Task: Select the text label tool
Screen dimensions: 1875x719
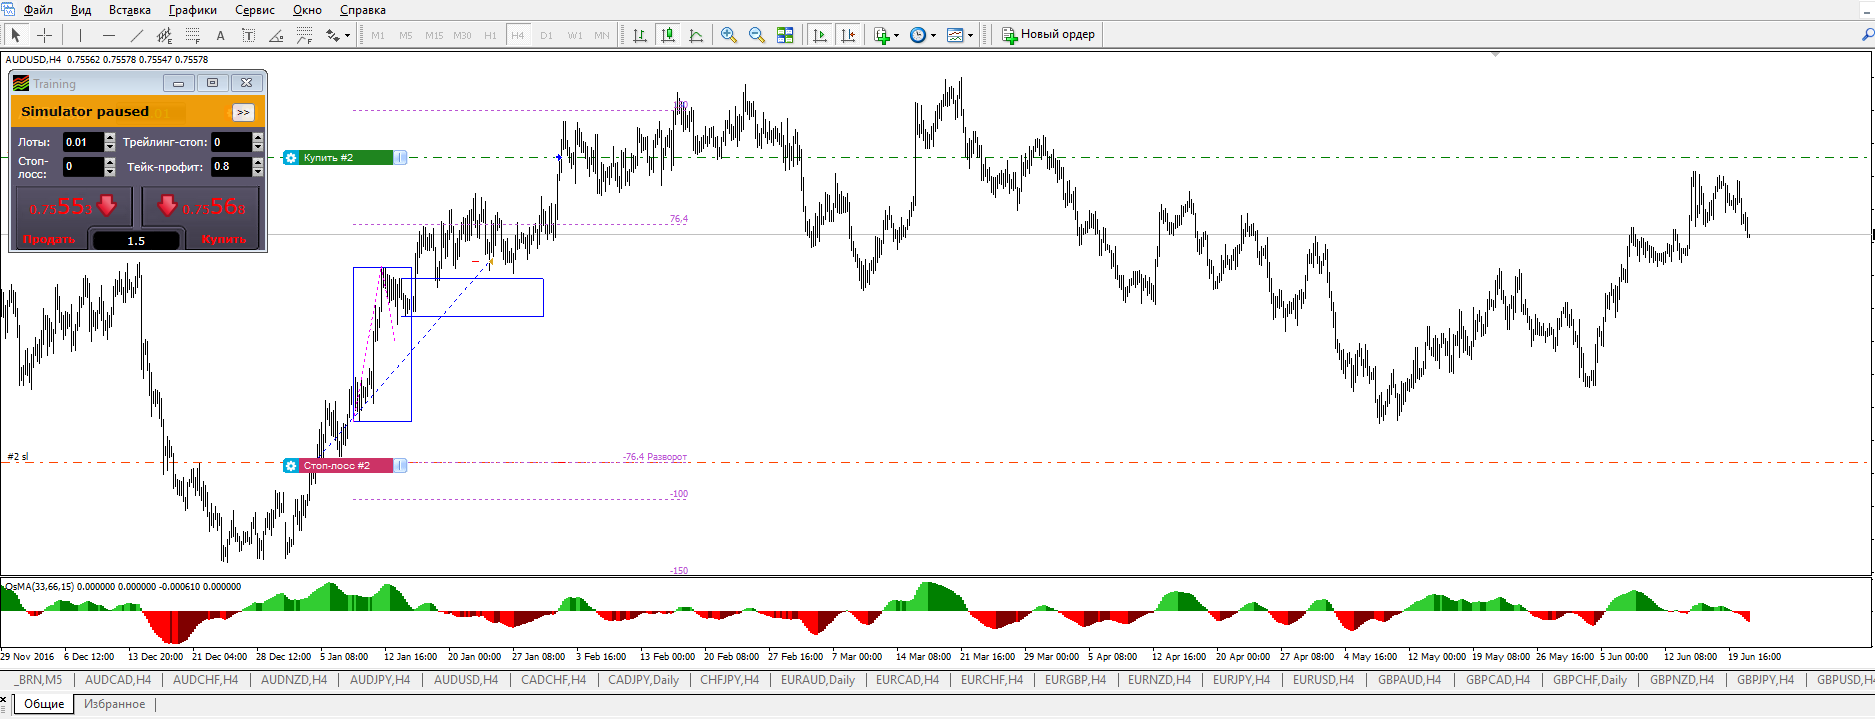Action: point(249,35)
